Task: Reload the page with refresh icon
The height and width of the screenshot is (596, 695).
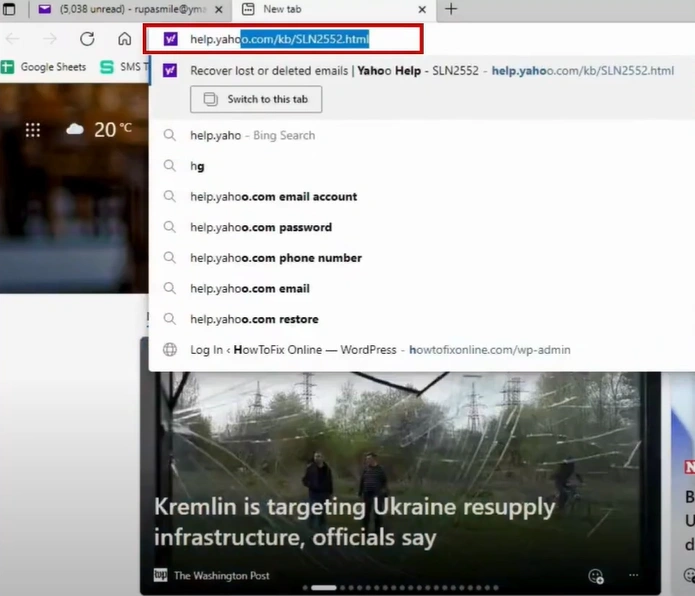Action: [87, 39]
